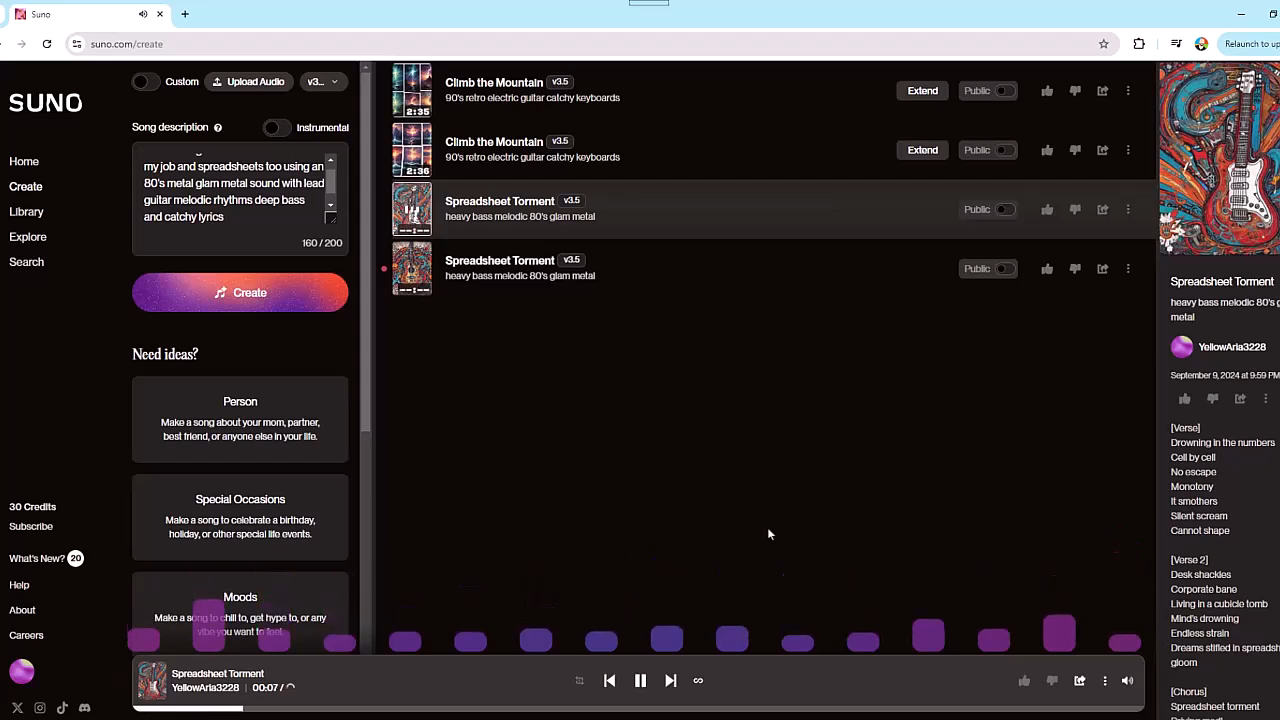Open Suno's Instagram page icon
1280x720 pixels.
[40, 708]
